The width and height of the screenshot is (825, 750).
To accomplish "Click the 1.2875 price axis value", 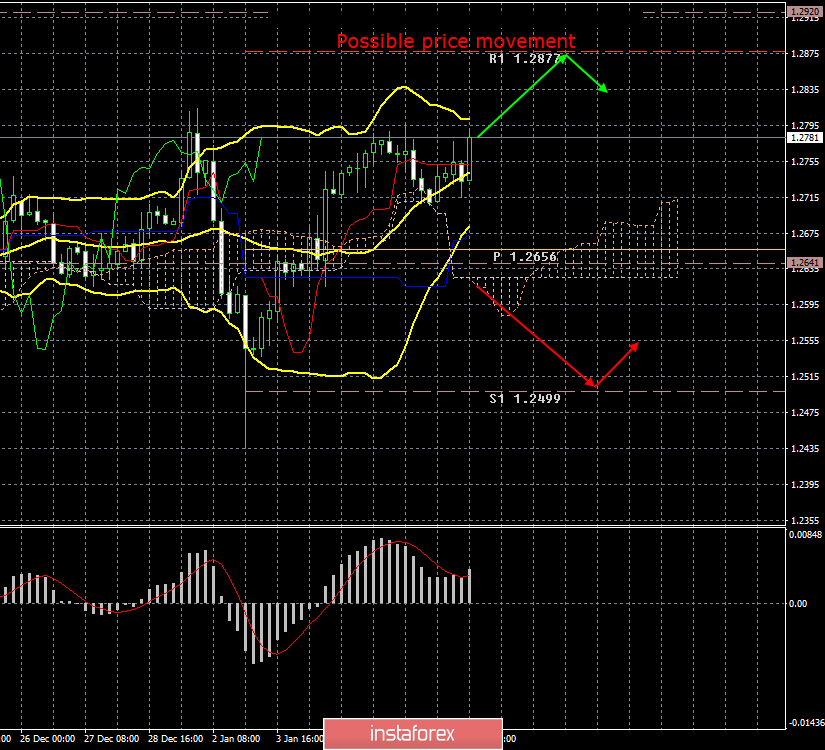I will (x=805, y=54).
